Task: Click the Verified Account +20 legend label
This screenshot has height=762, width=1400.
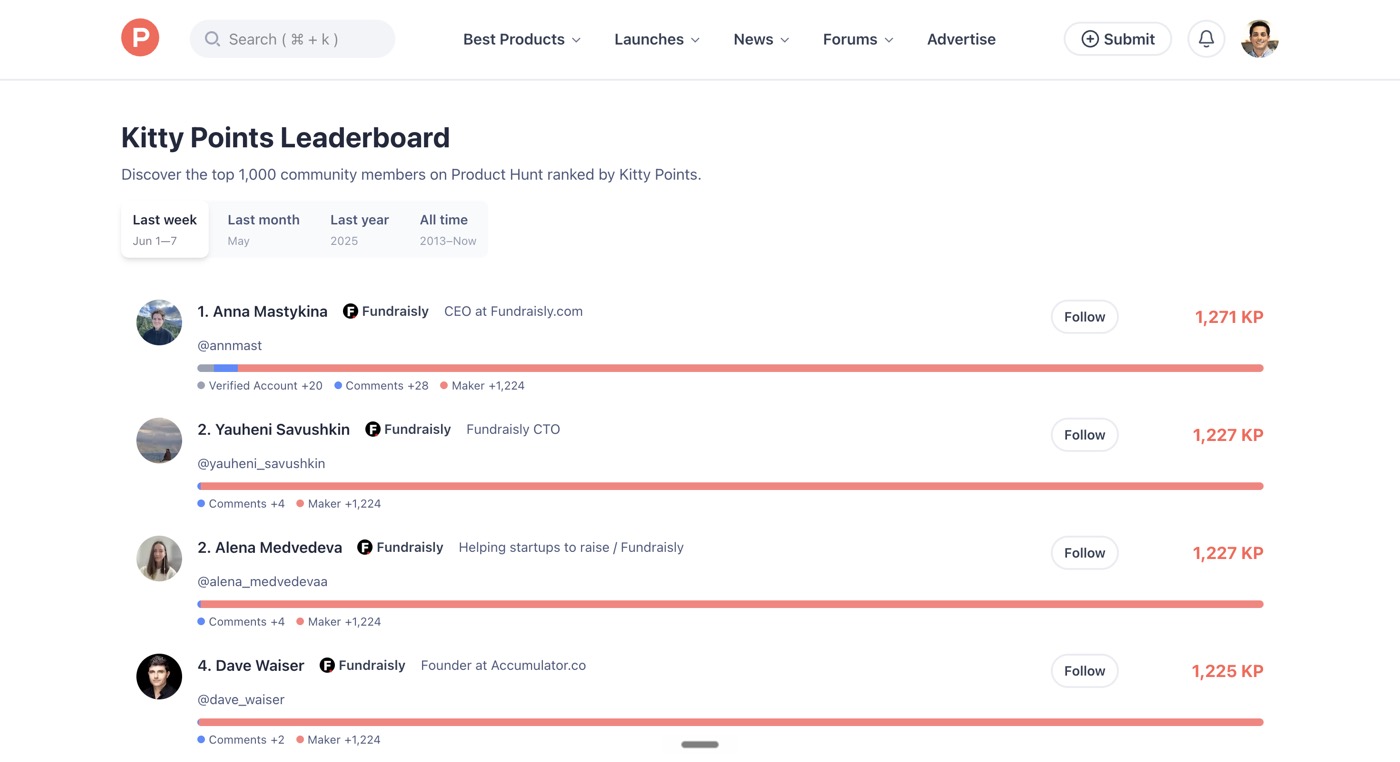Action: (260, 385)
